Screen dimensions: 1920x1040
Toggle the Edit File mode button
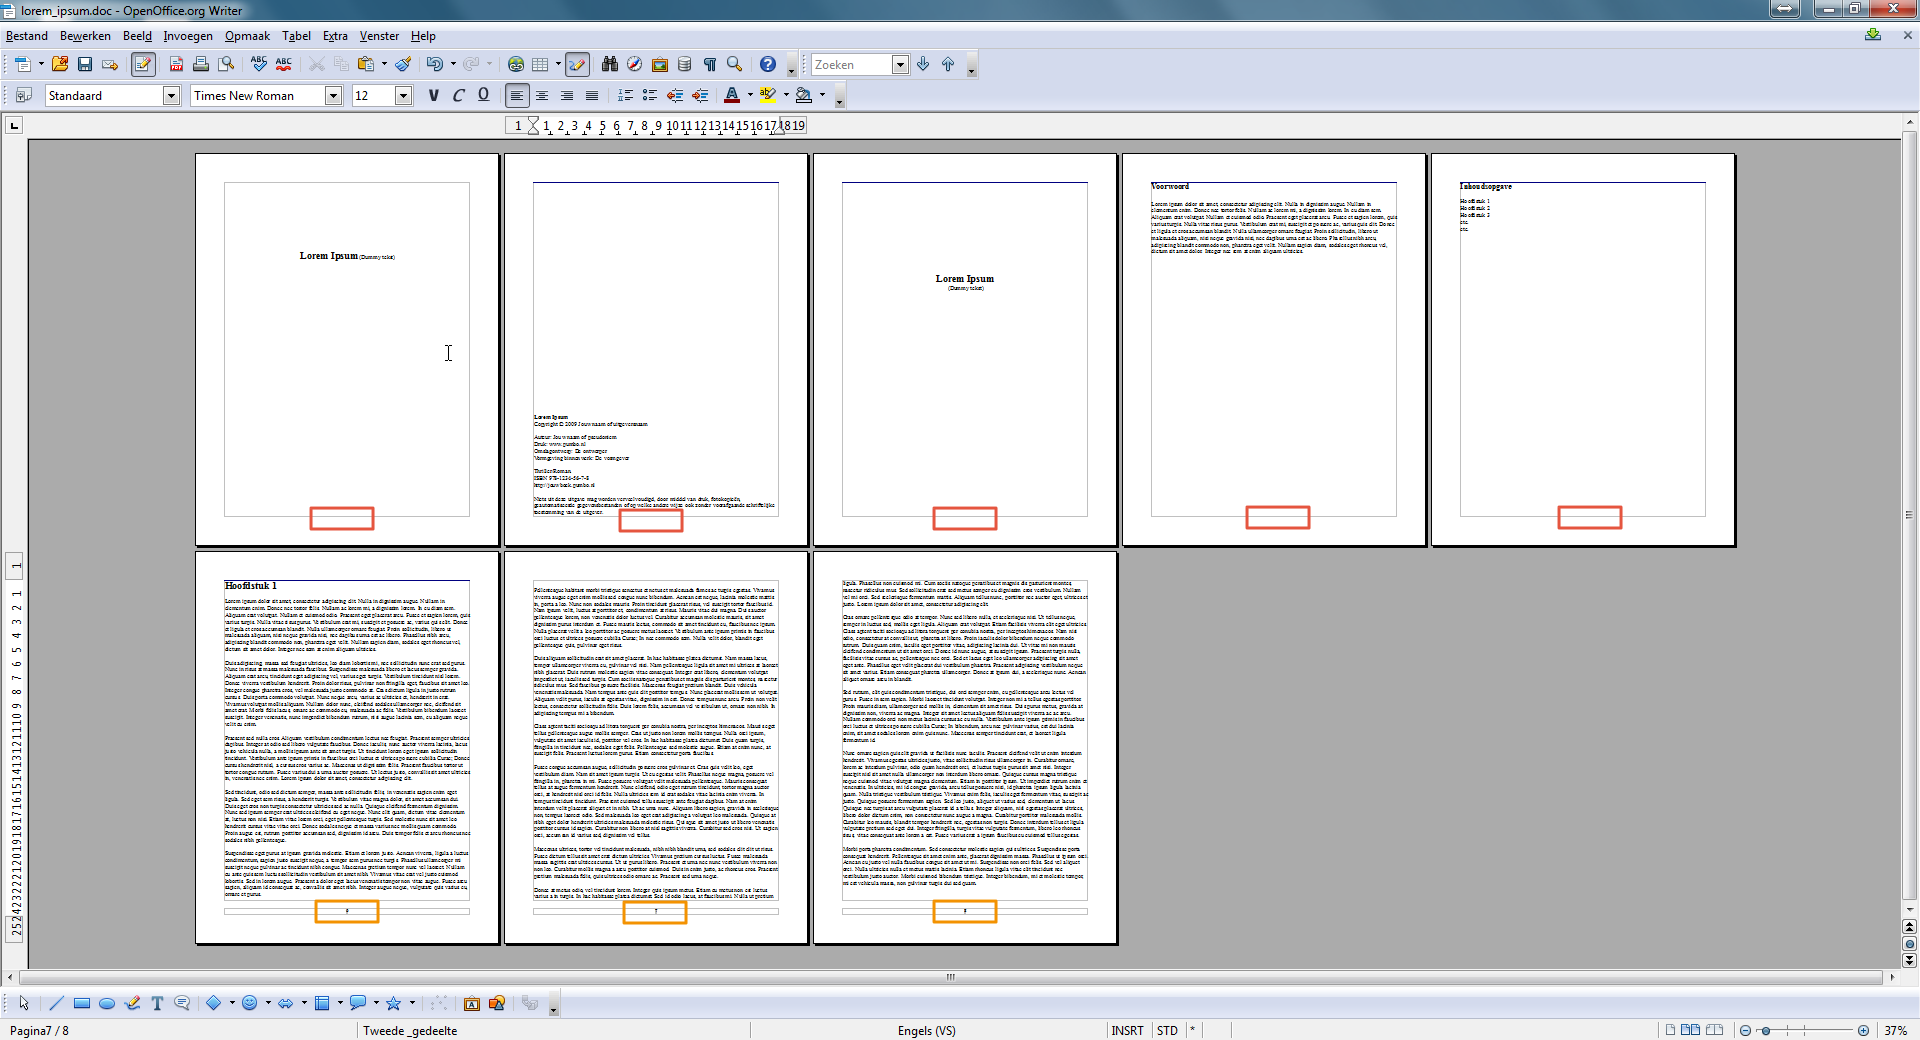[x=143, y=64]
